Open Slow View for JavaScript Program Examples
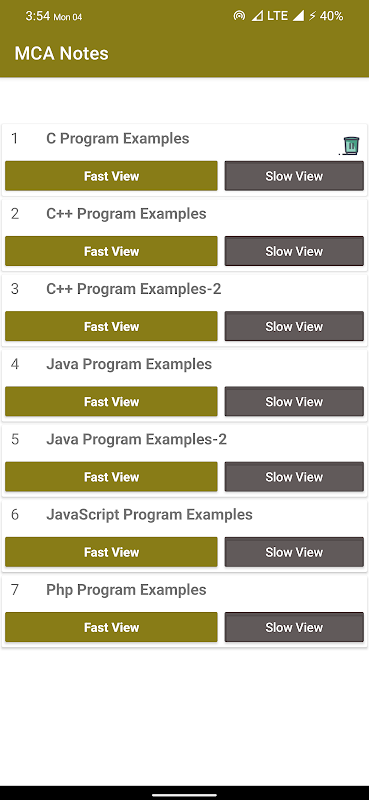Image resolution: width=369 pixels, height=800 pixels. pos(294,552)
